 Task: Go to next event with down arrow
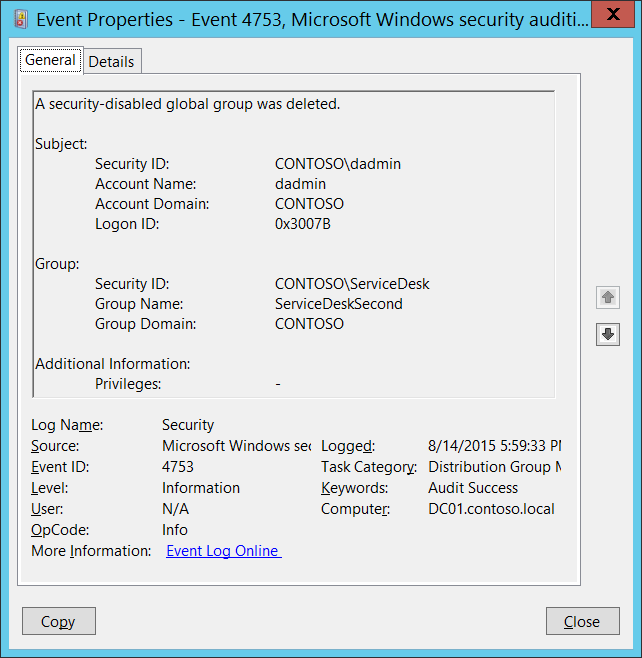click(608, 335)
